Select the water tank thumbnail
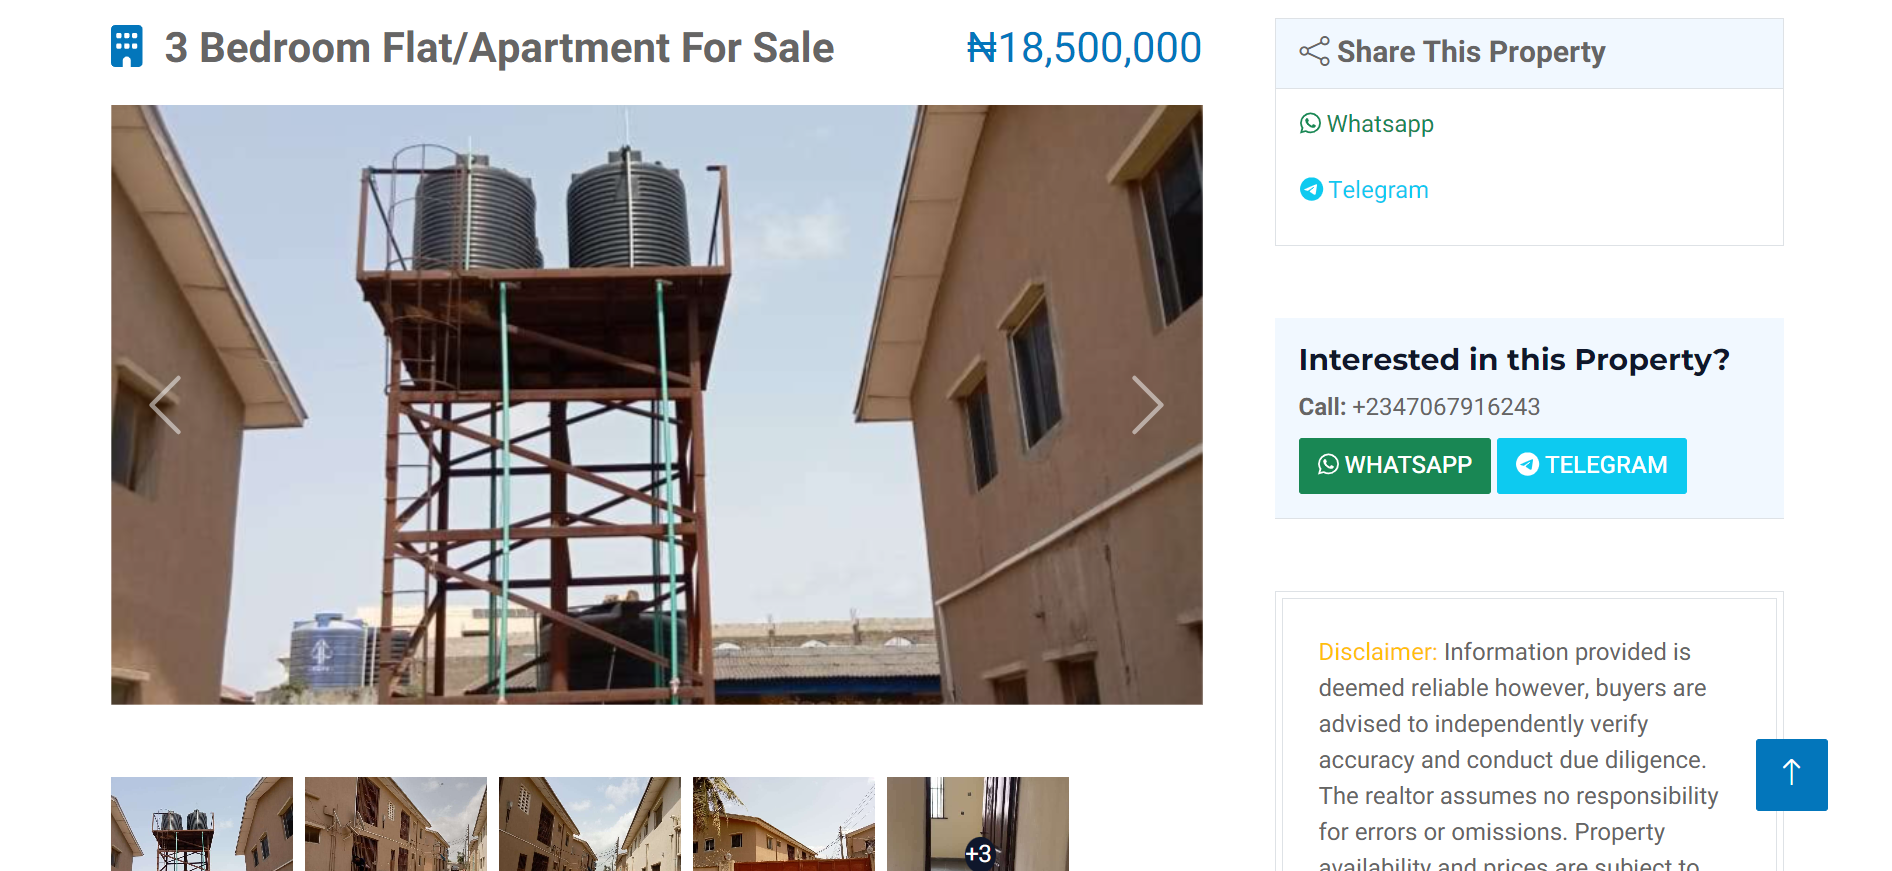This screenshot has height=871, width=1892. click(x=201, y=824)
